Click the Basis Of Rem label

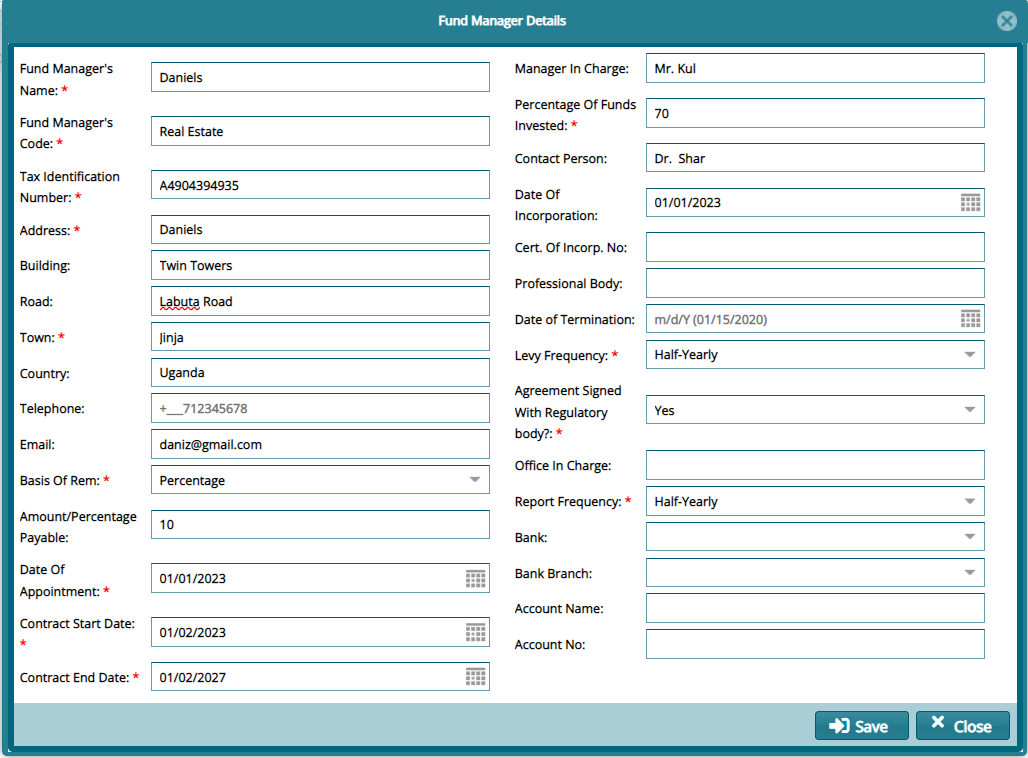tap(60, 481)
